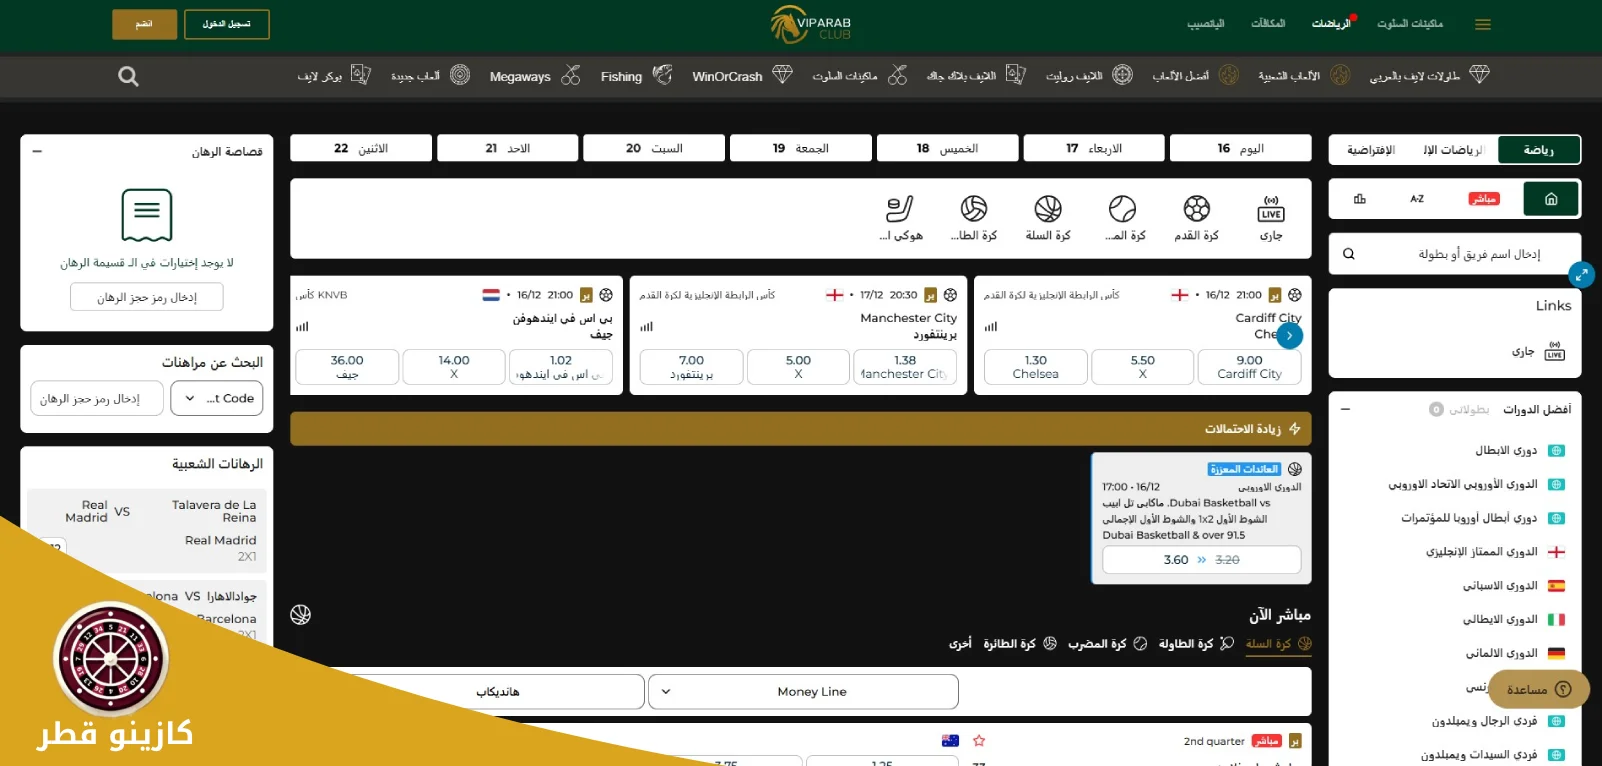Image resolution: width=1602 pixels, height=766 pixels.
Task: Pick Chelsea odds 1.30
Action: point(1035,367)
